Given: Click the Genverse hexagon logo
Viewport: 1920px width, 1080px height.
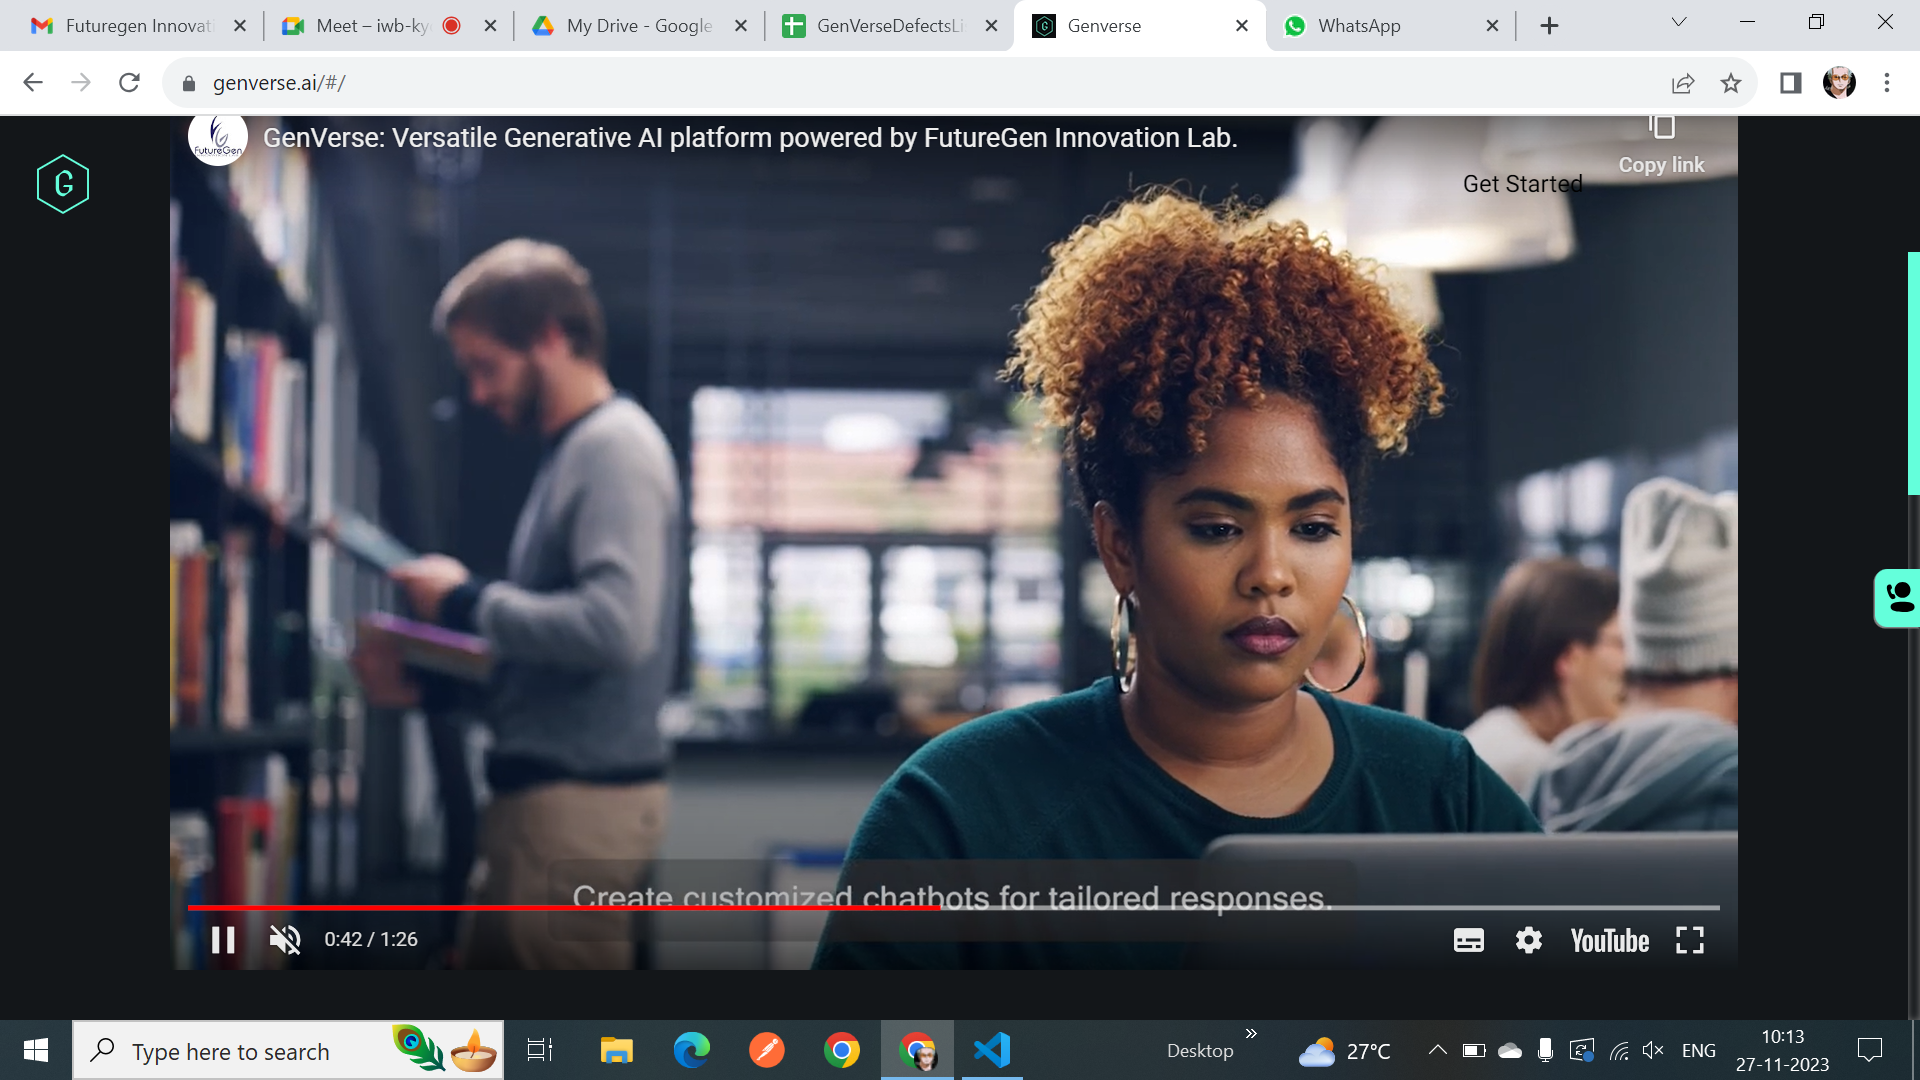Looking at the screenshot, I should (63, 184).
